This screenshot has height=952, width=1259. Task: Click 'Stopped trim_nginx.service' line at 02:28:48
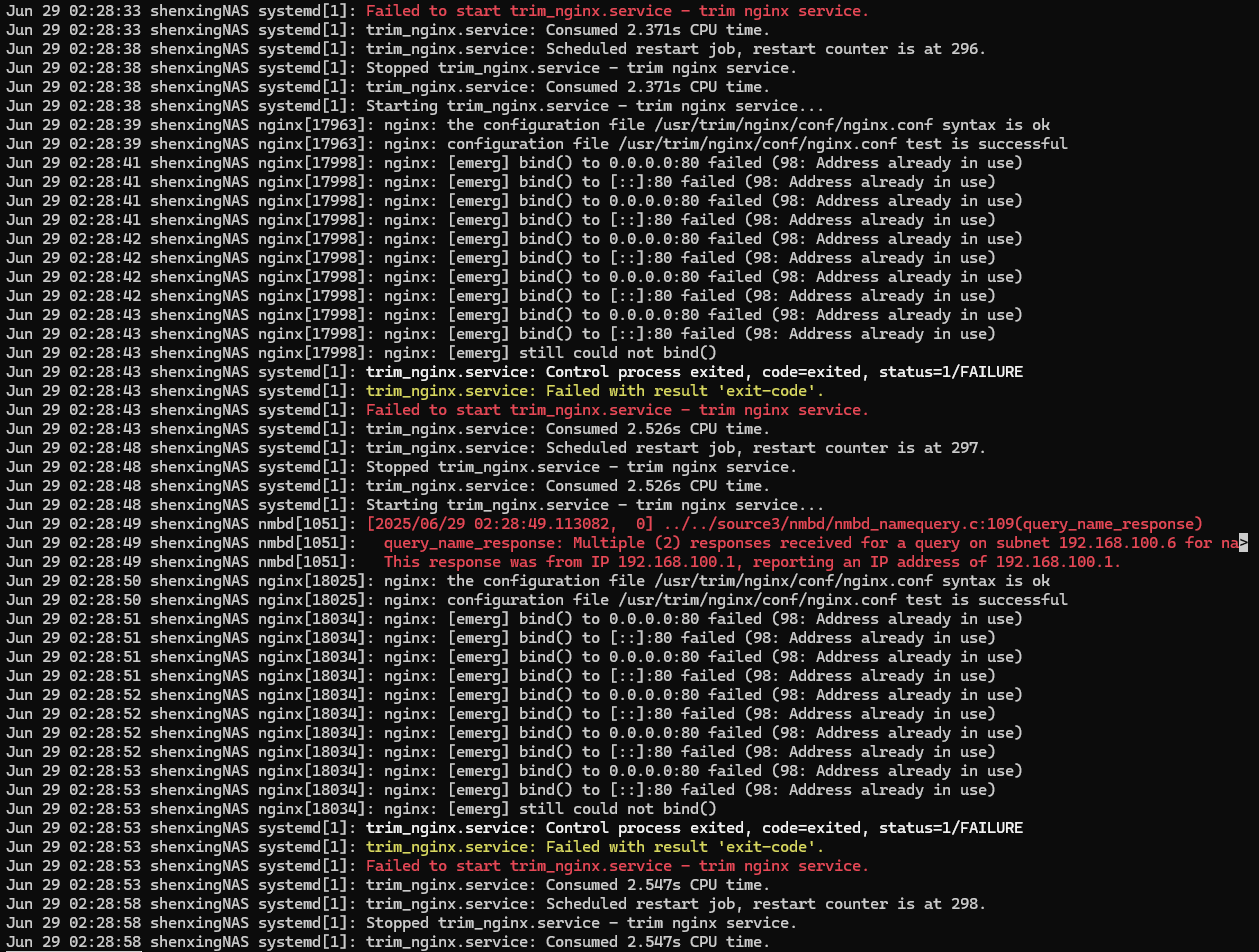pos(402,467)
